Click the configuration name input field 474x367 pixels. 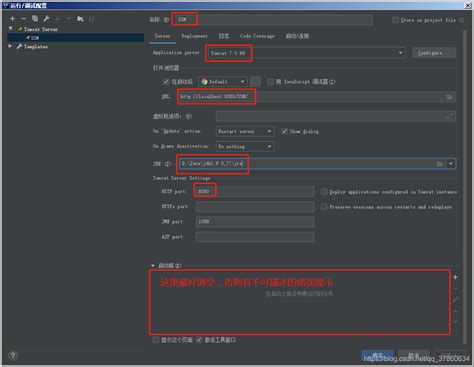[273, 20]
